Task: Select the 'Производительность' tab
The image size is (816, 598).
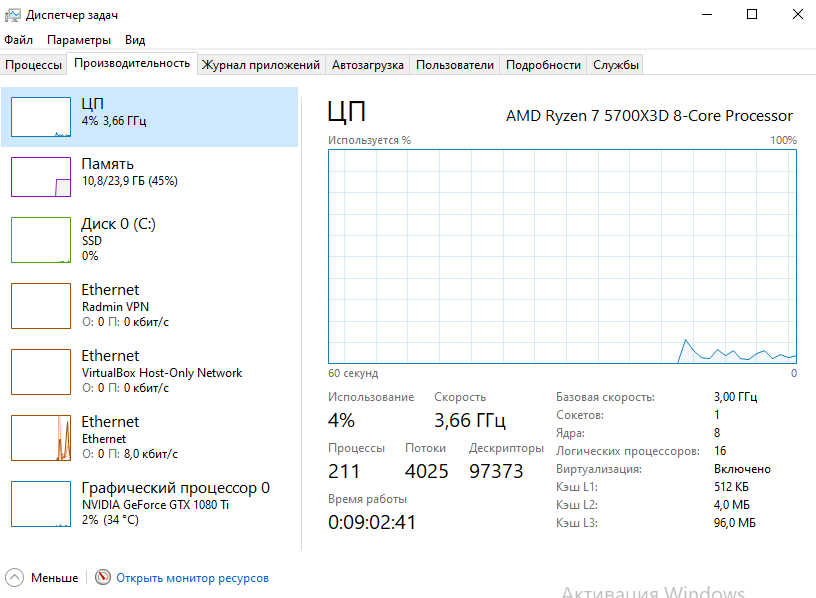Action: 132,63
